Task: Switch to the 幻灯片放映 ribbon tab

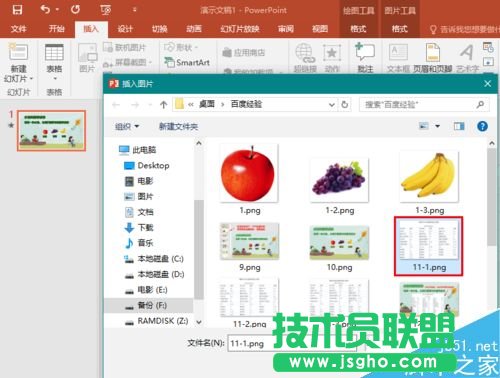Action: click(240, 29)
